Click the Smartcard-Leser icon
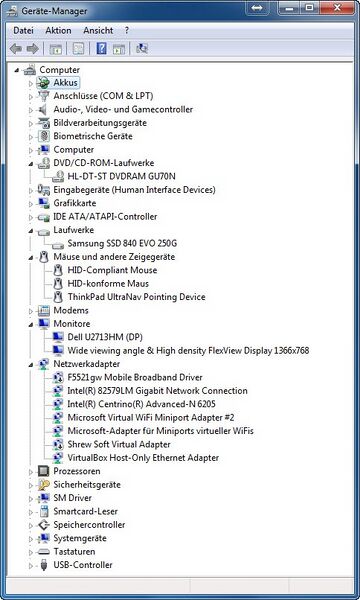360x600 pixels. 44,511
